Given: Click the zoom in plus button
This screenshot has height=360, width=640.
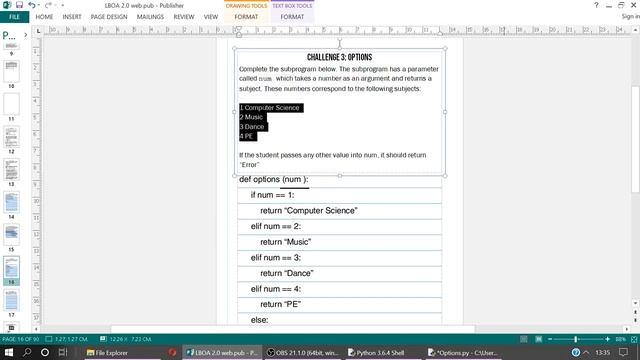Looking at the screenshot, I should [607, 339].
